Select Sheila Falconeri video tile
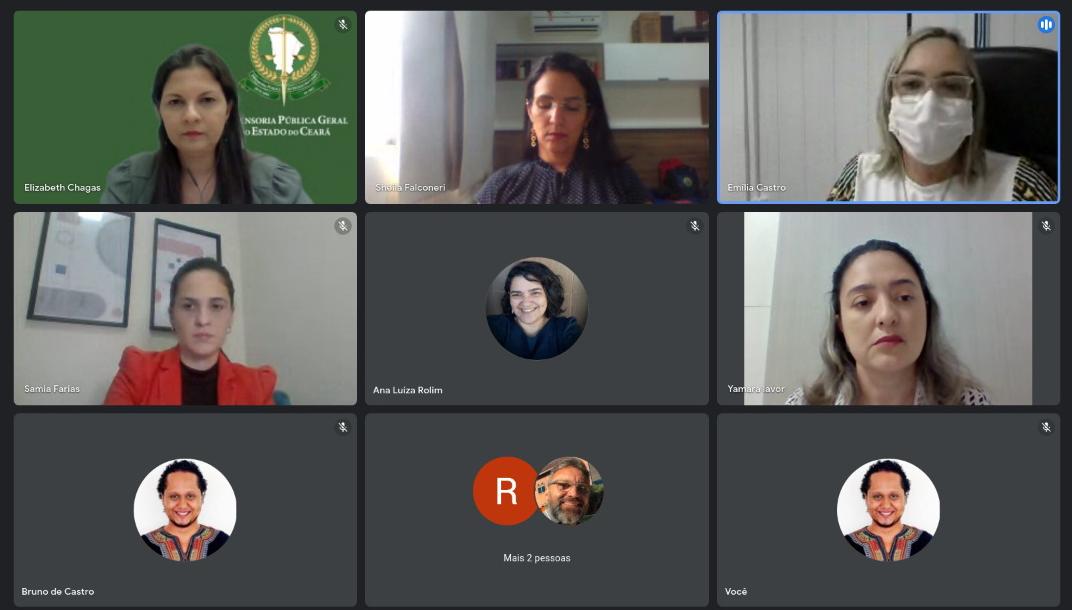 (x=537, y=107)
